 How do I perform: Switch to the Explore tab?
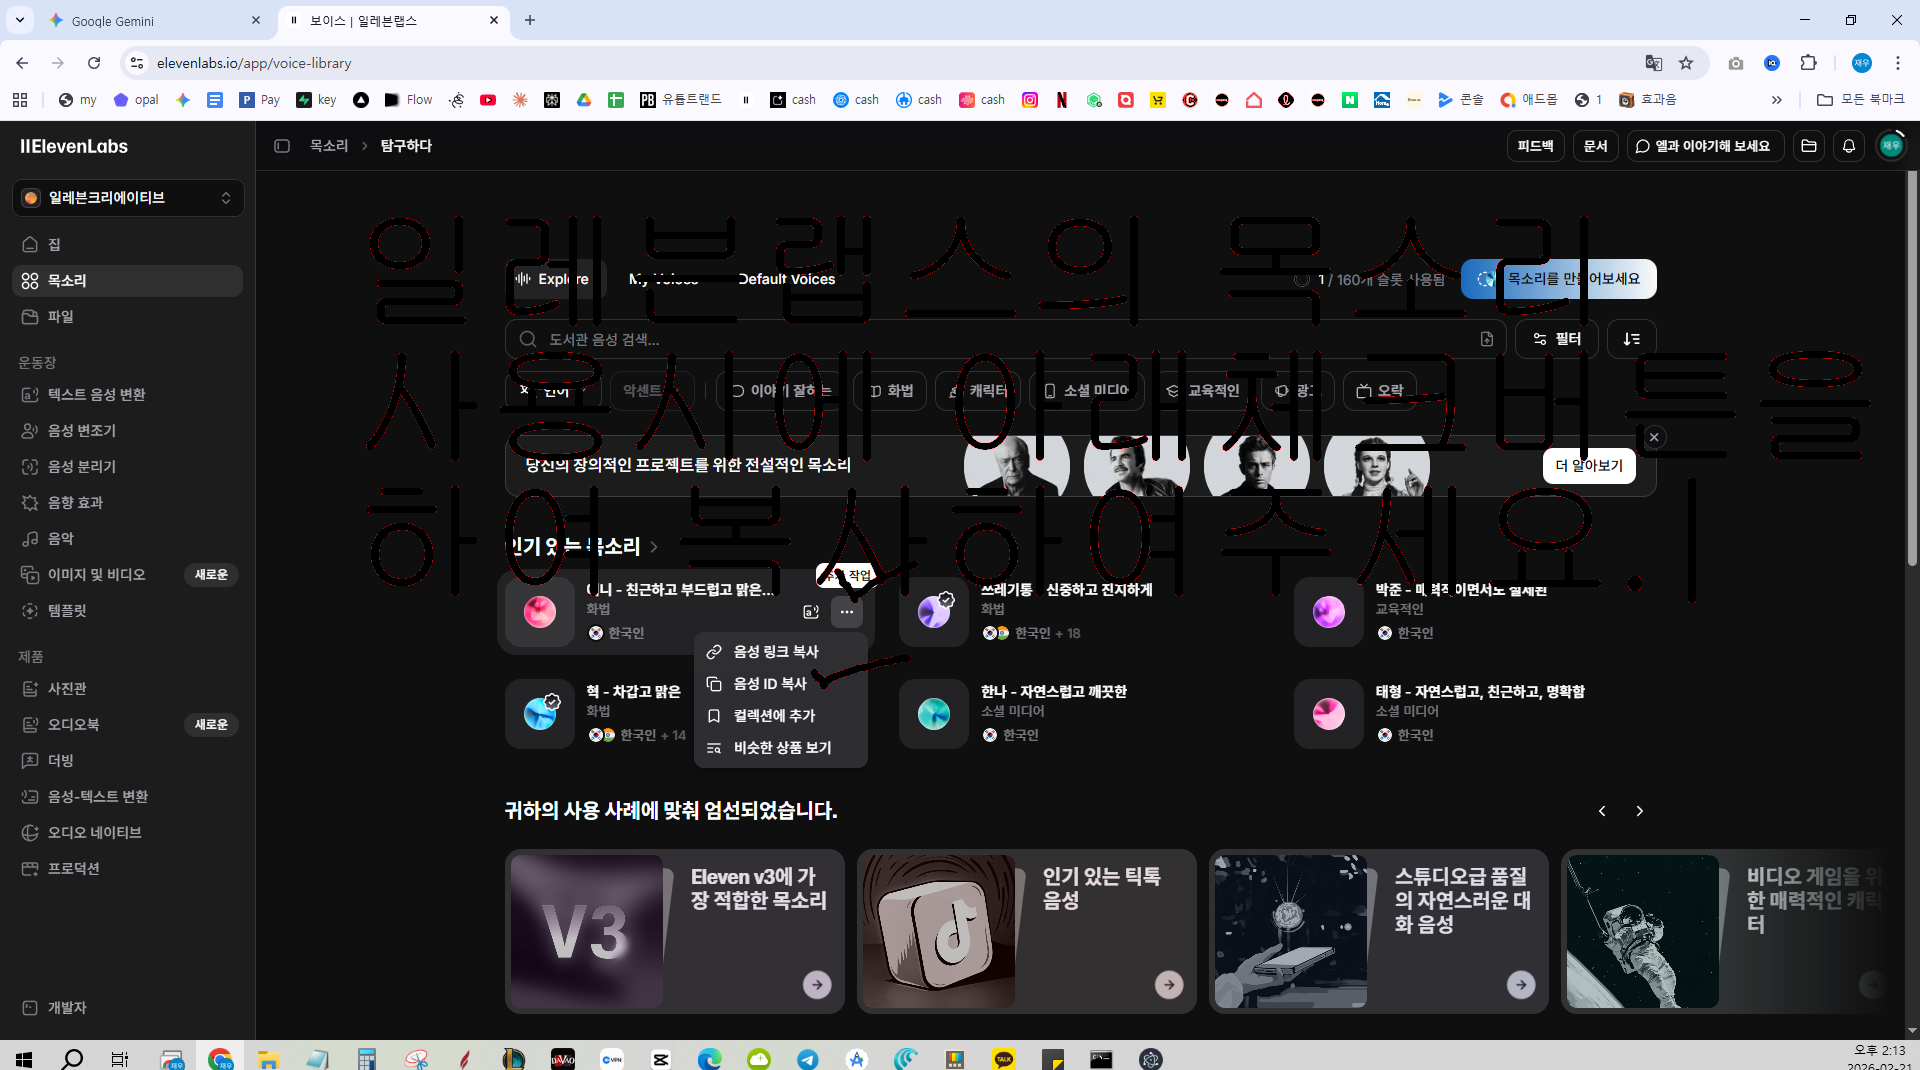click(553, 279)
